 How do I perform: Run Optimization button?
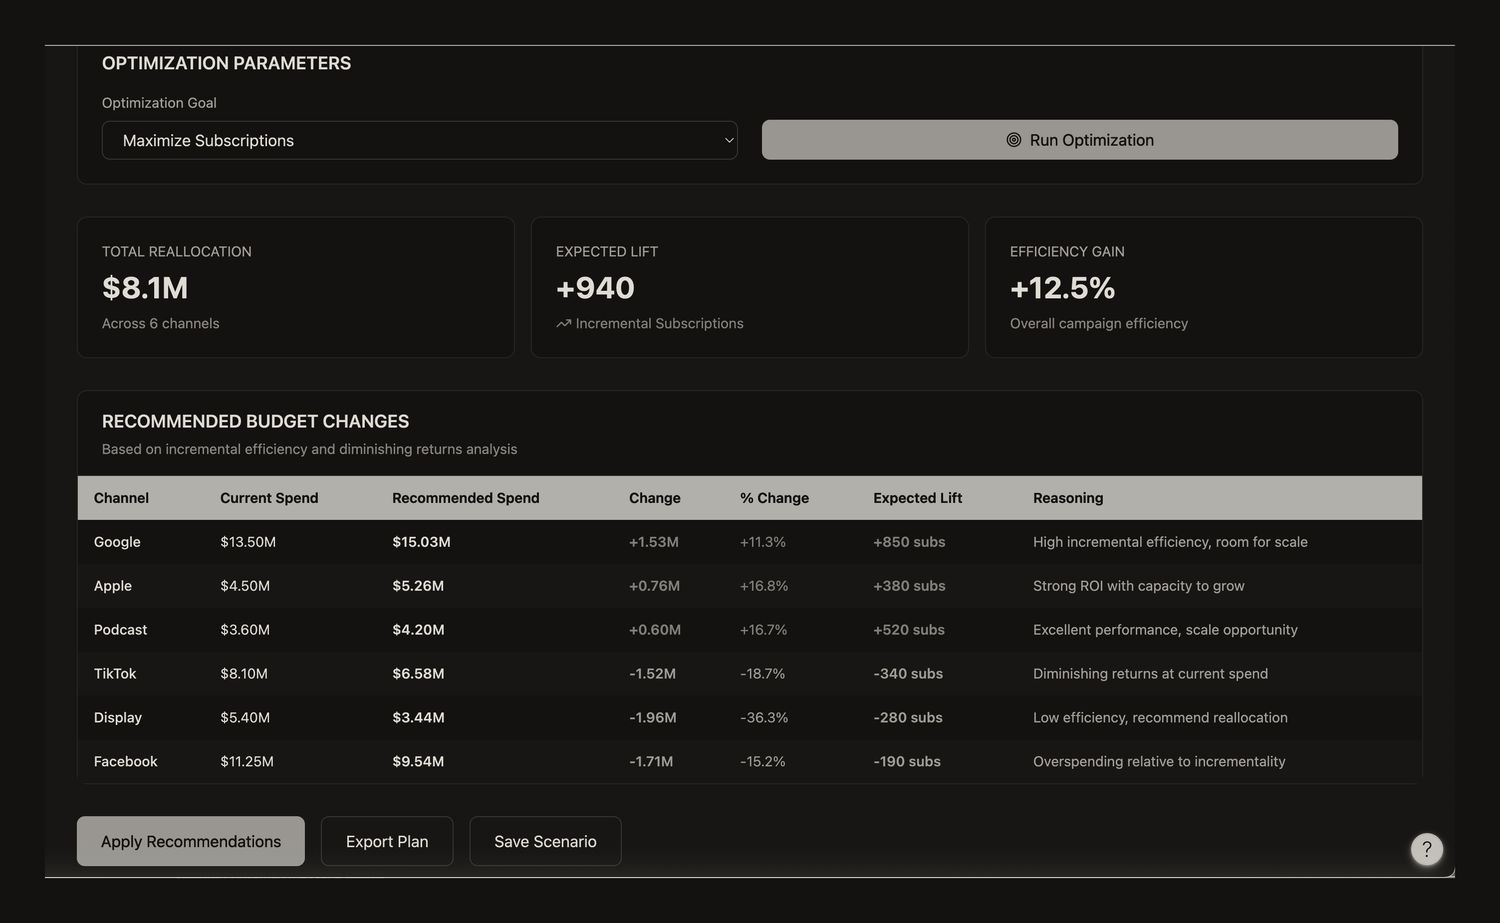click(x=1080, y=140)
